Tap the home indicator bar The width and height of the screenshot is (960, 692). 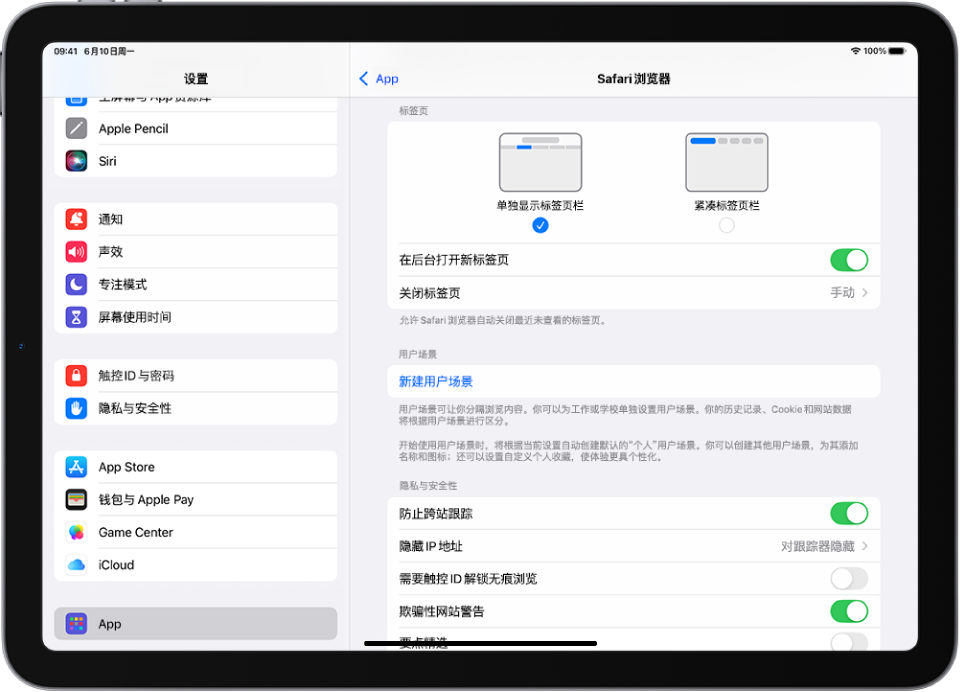pos(481,643)
